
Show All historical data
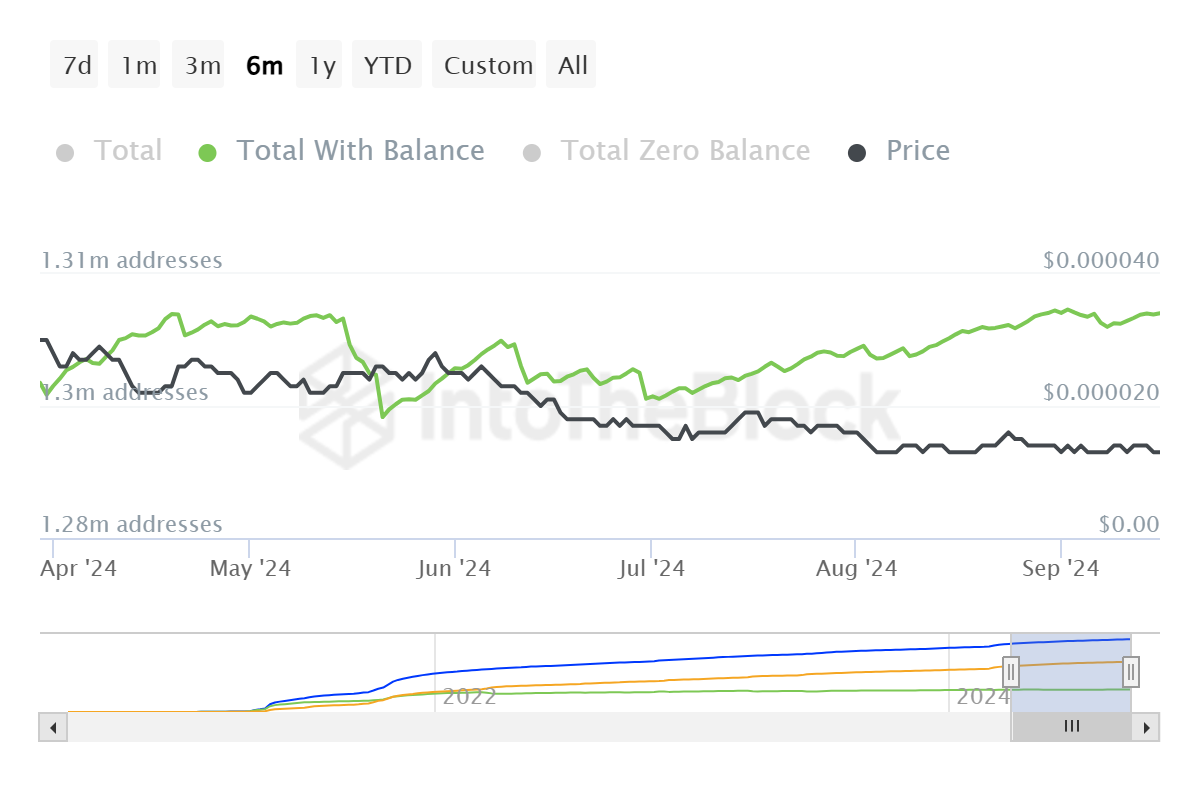[571, 66]
